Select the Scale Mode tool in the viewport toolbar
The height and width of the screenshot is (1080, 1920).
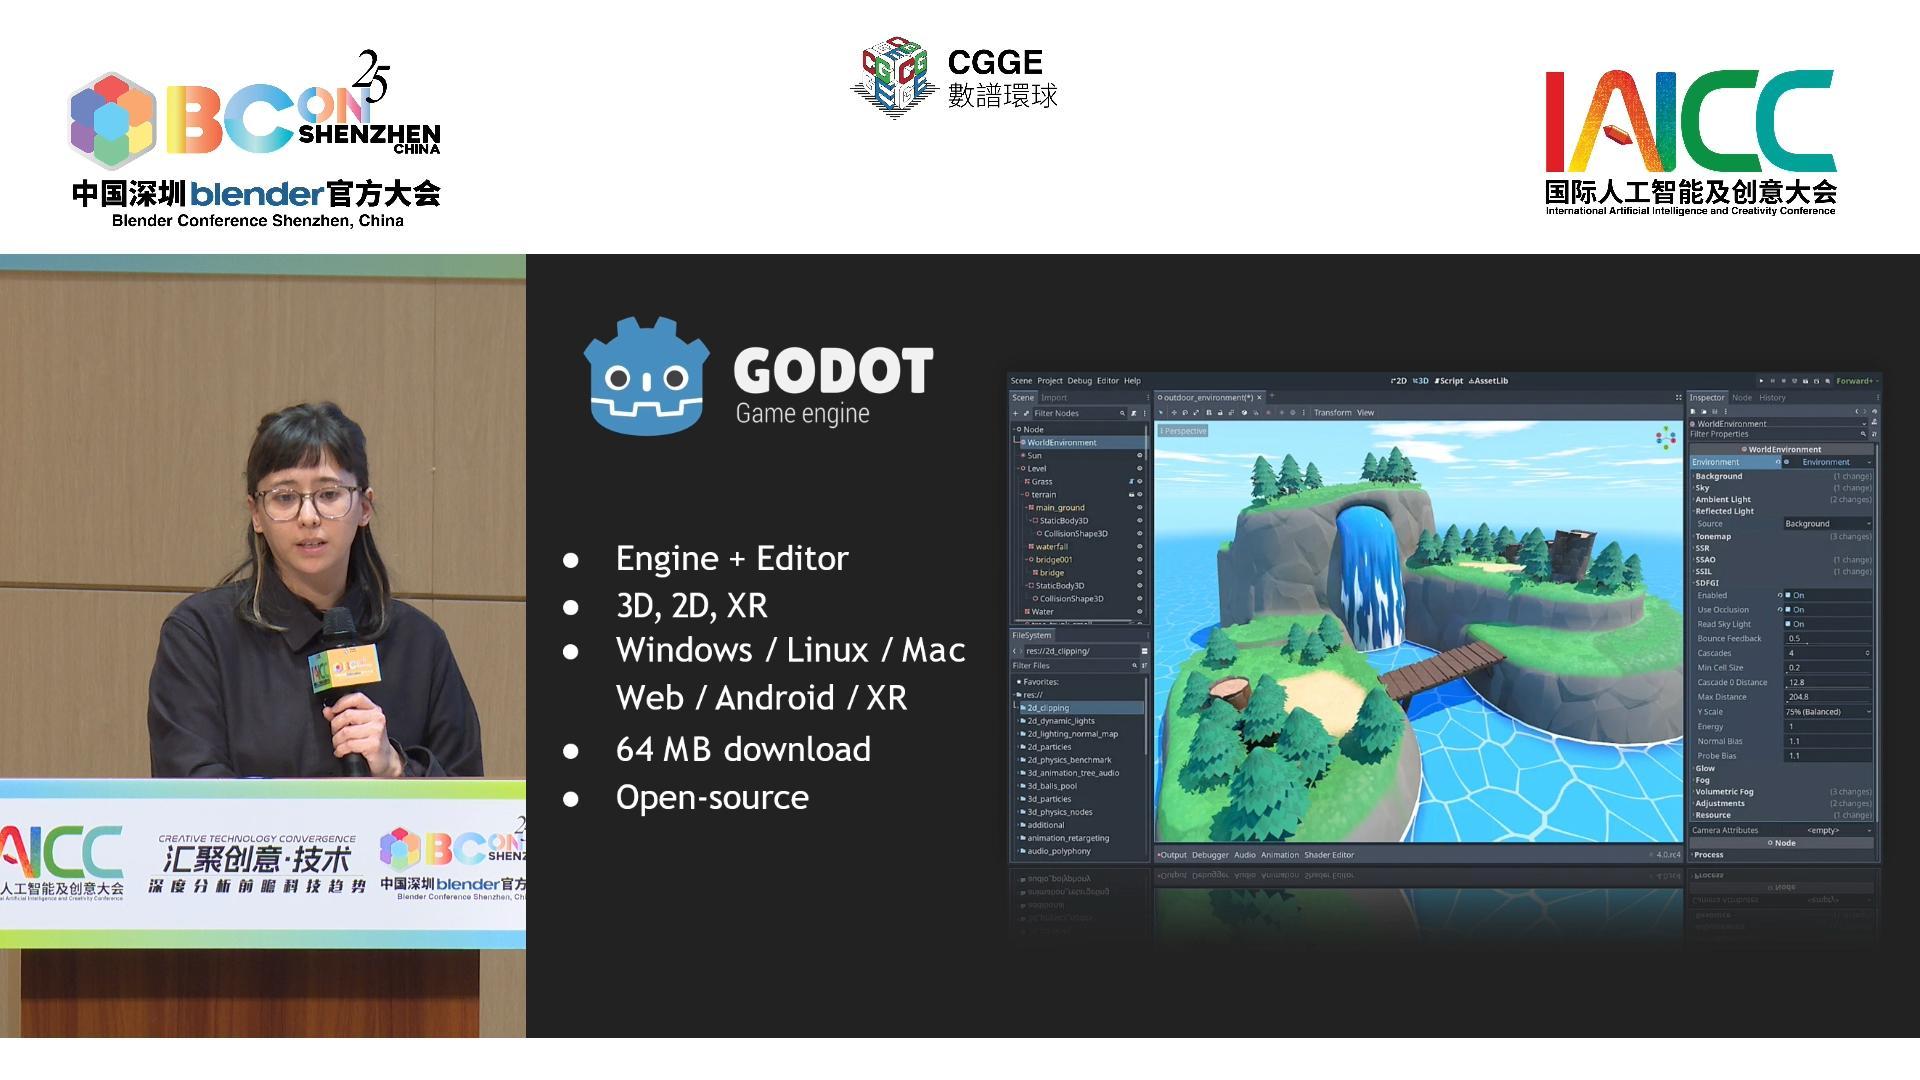[1196, 412]
